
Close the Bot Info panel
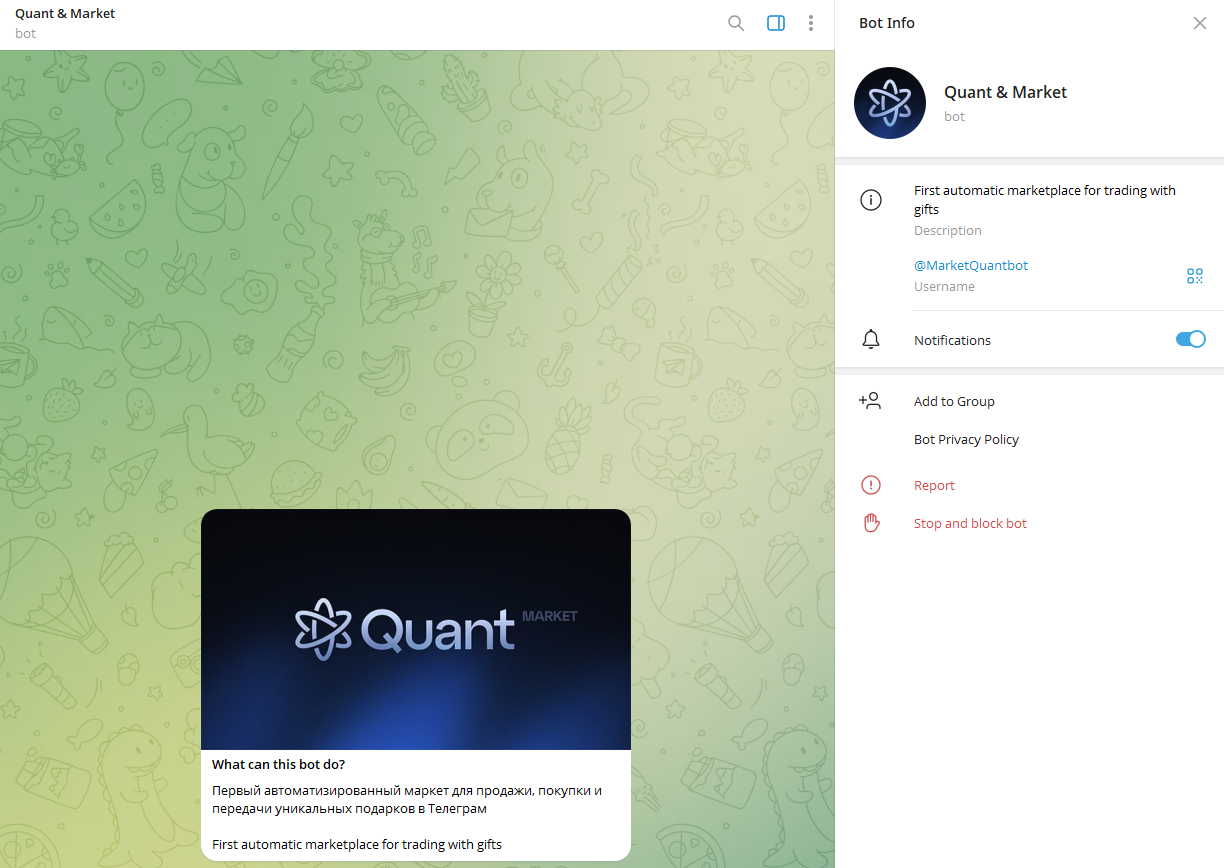(x=1200, y=23)
